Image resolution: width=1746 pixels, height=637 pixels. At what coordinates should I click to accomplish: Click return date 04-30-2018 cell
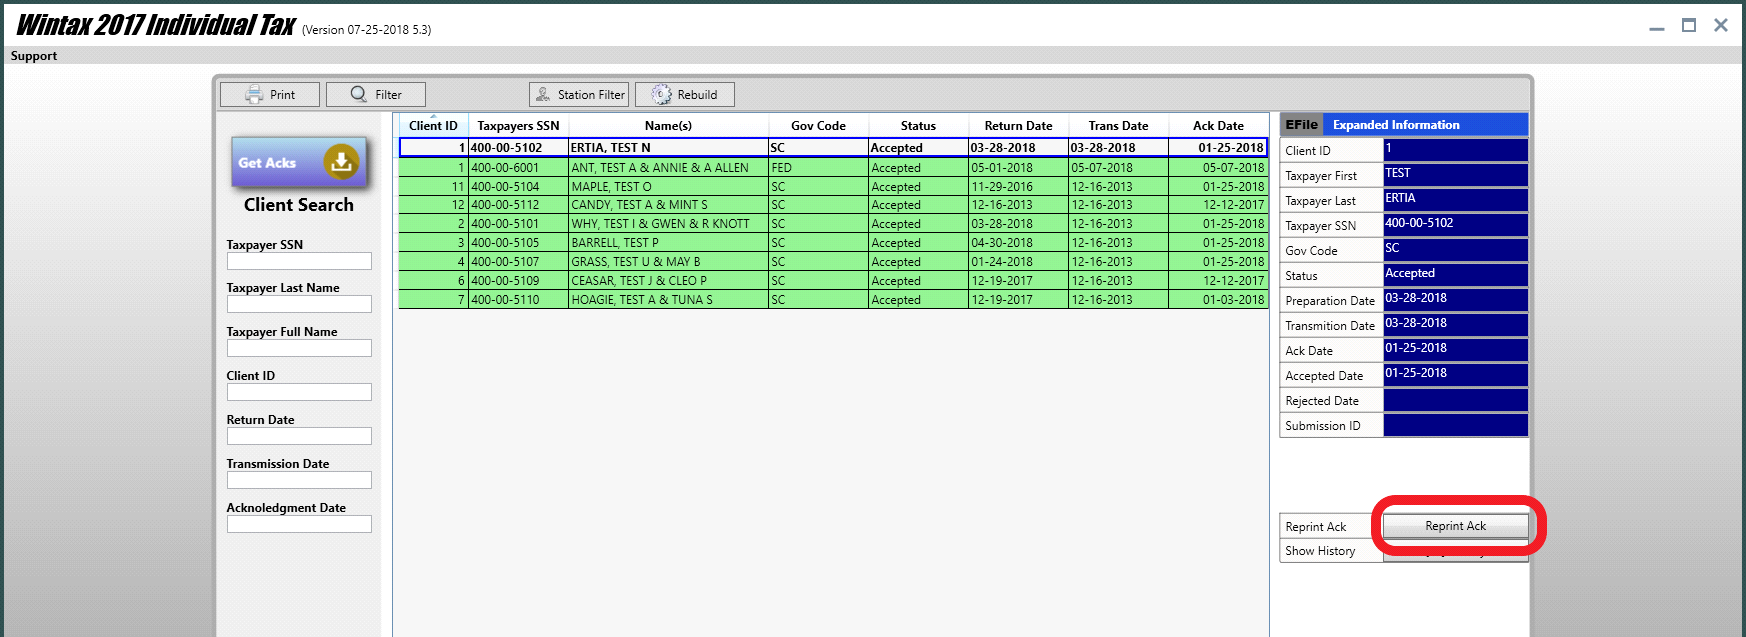(x=1018, y=243)
